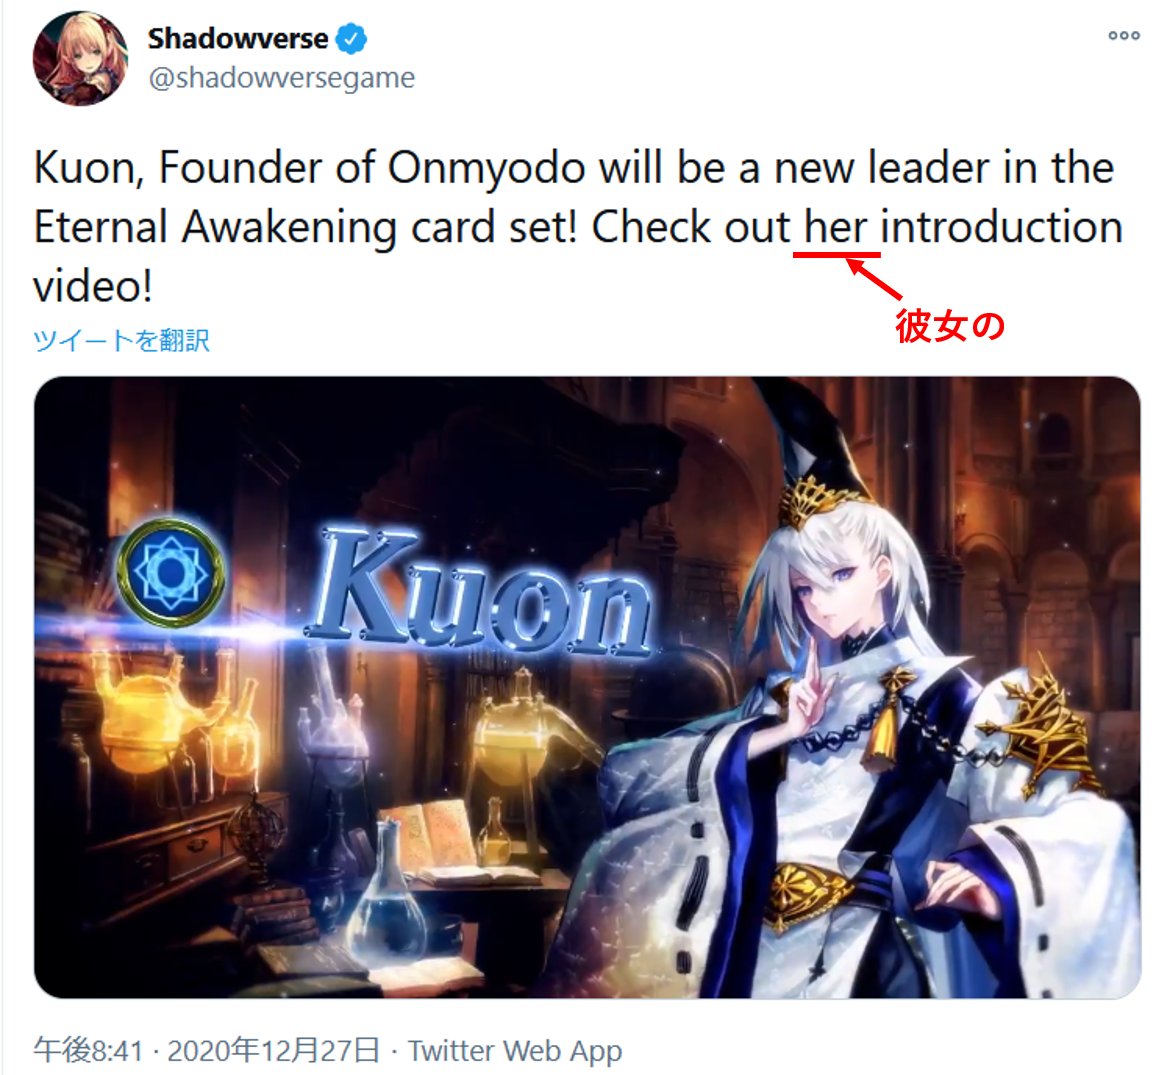Click the stylized Kuon title in the video
This screenshot has height=1075, width=1156.
click(479, 591)
